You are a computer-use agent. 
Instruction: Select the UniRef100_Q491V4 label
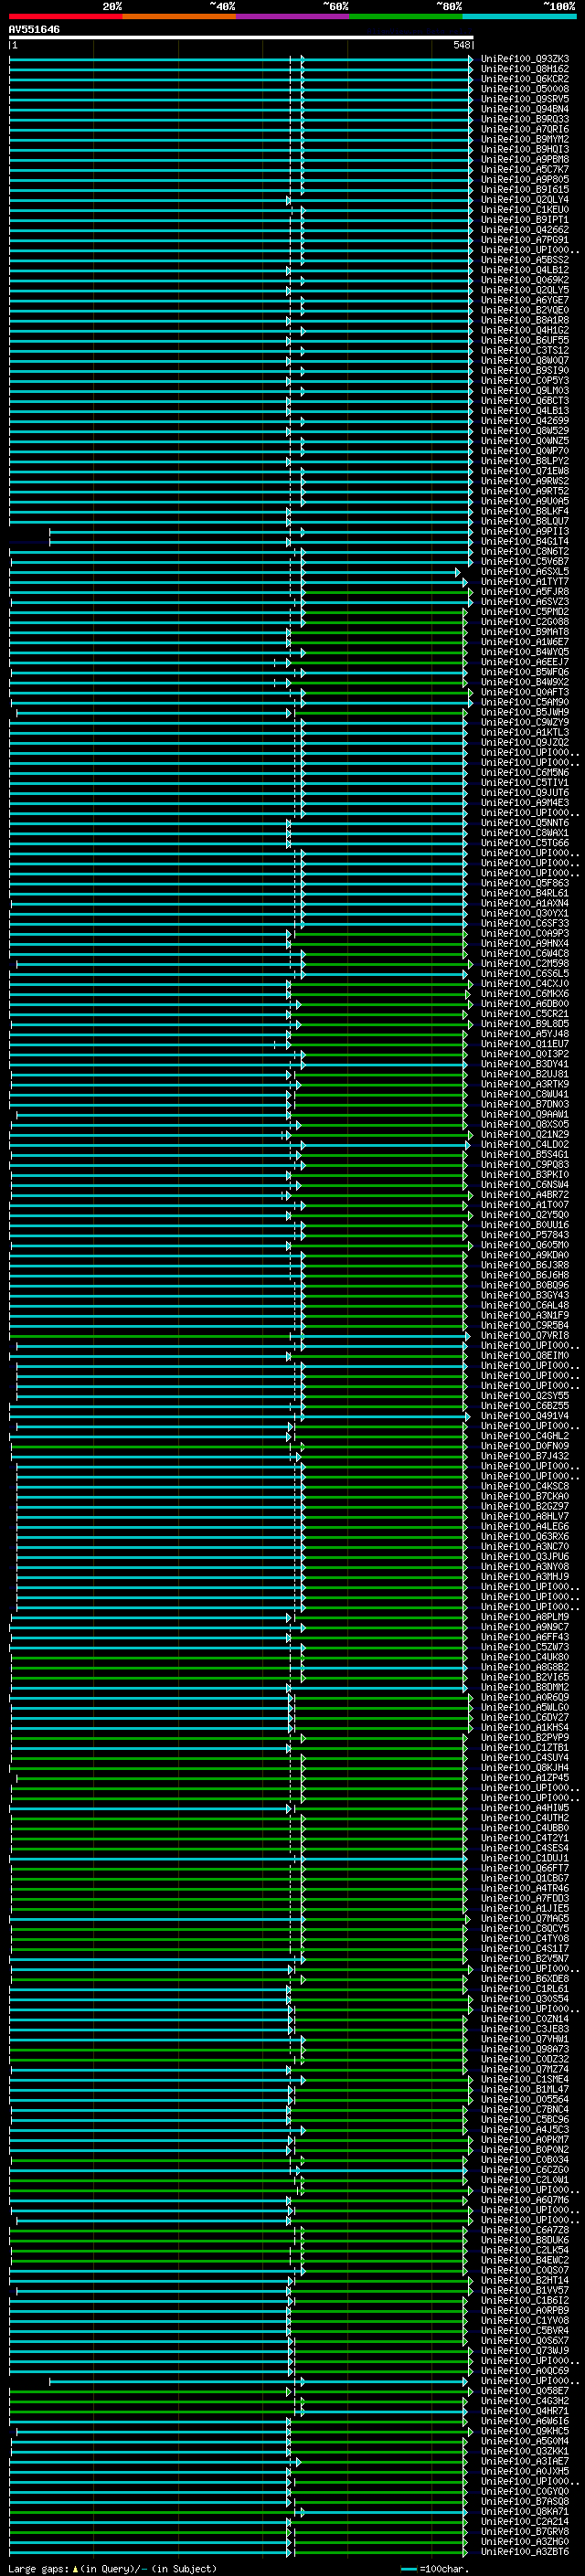pos(525,1416)
